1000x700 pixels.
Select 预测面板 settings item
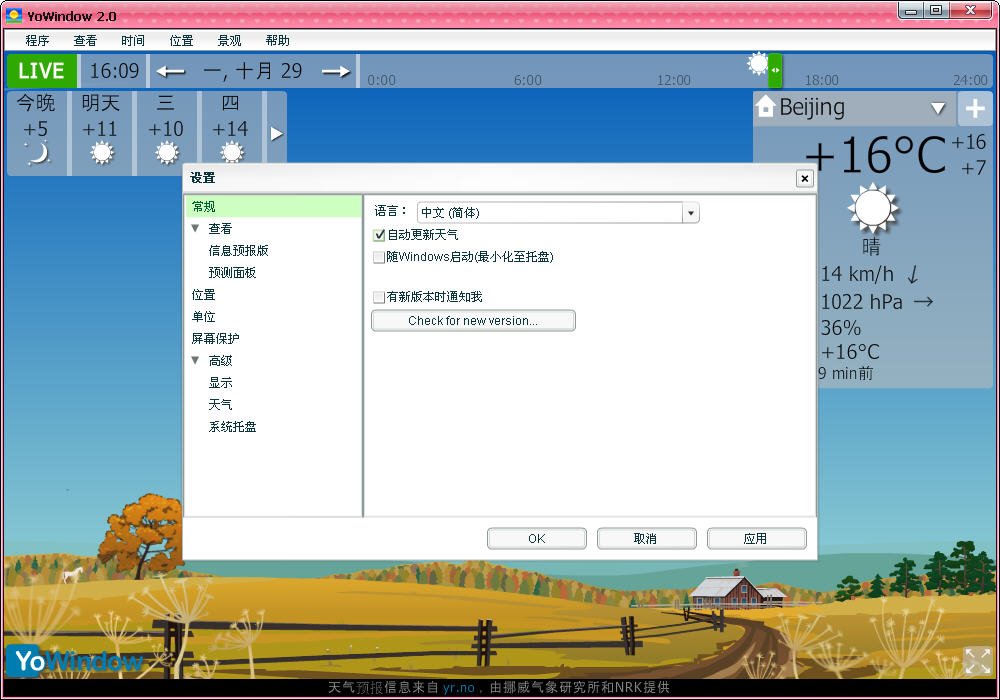click(232, 273)
